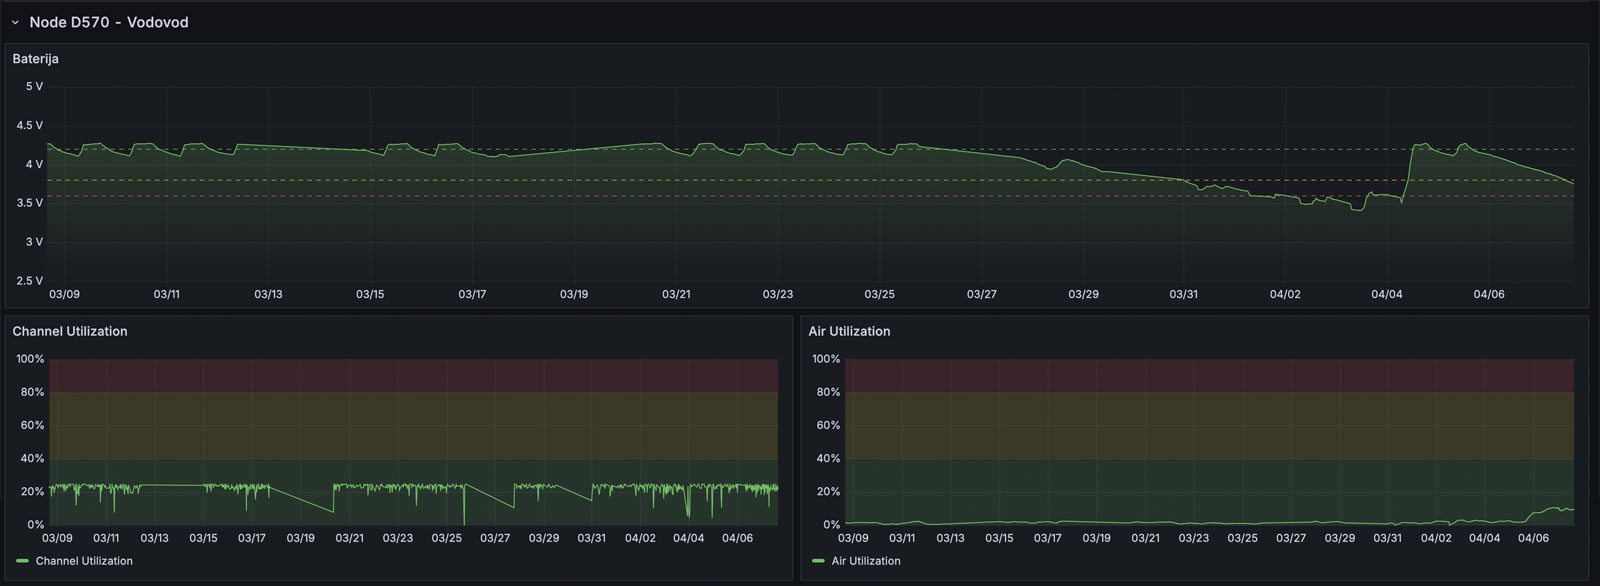Click the red threshold band in Channel Utilization chart
Viewport: 1600px width, 586px height.
click(413, 375)
